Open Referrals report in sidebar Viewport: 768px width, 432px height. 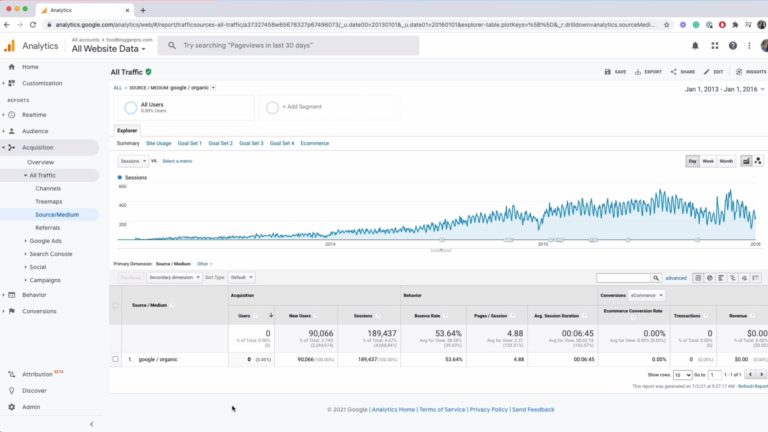point(48,228)
